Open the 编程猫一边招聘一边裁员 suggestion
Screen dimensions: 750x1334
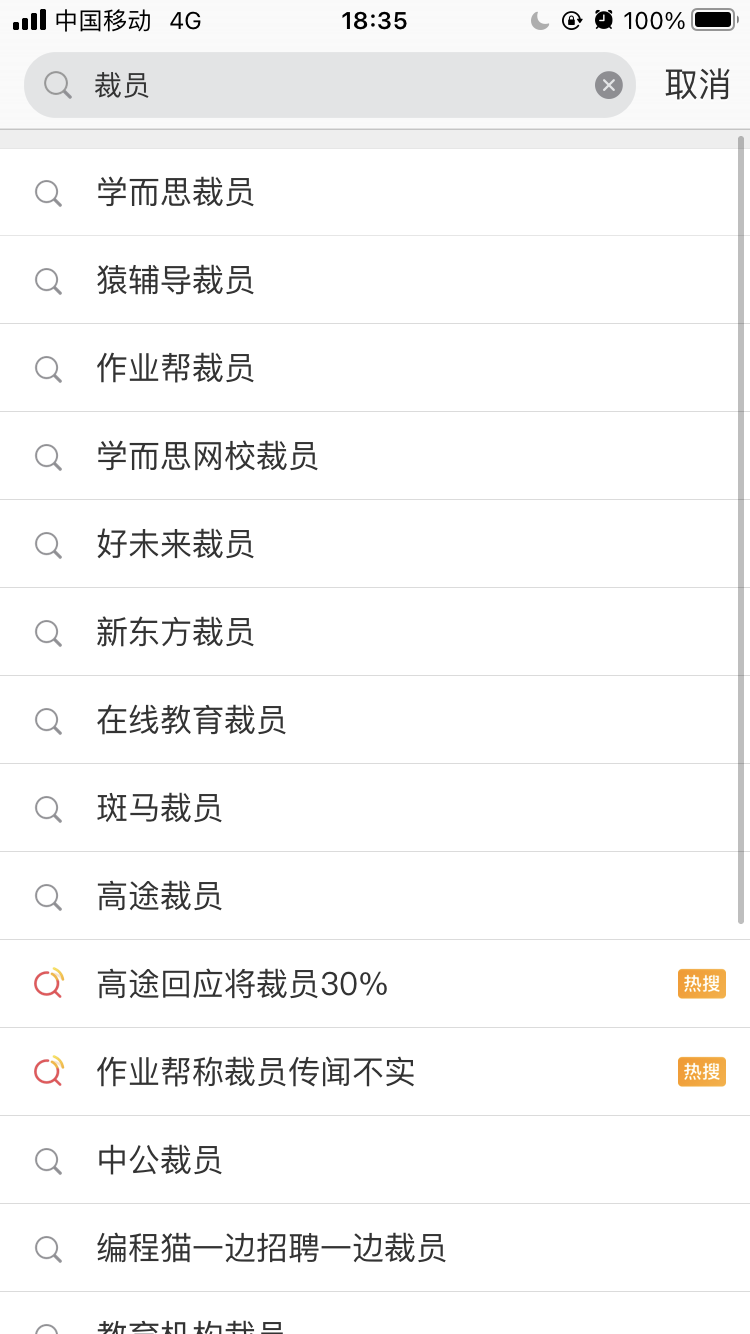click(x=271, y=1248)
